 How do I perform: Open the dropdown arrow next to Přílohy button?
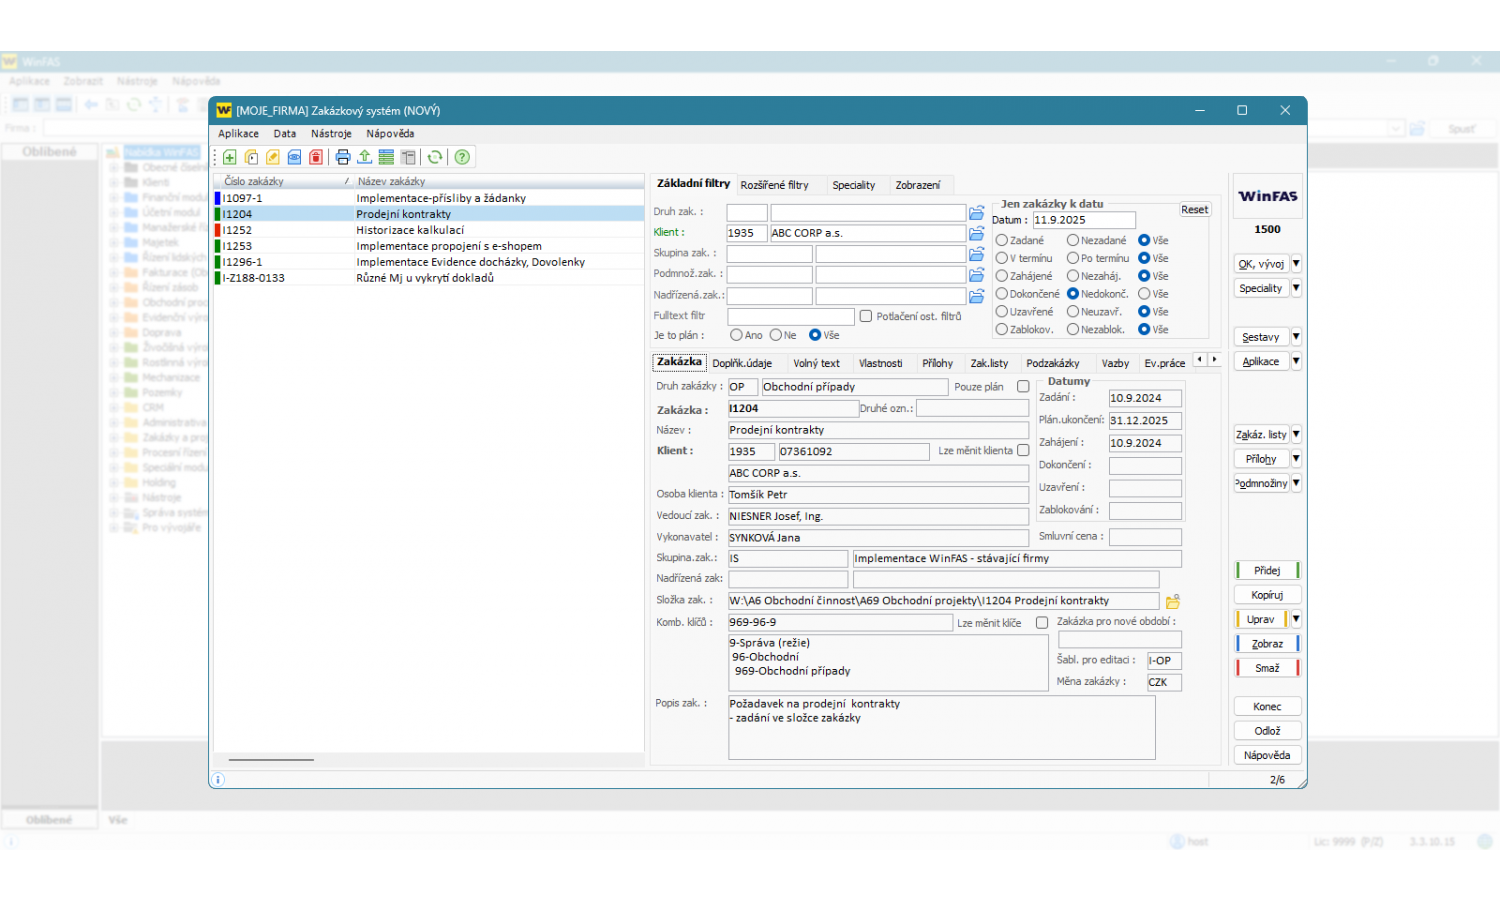pos(1296,459)
